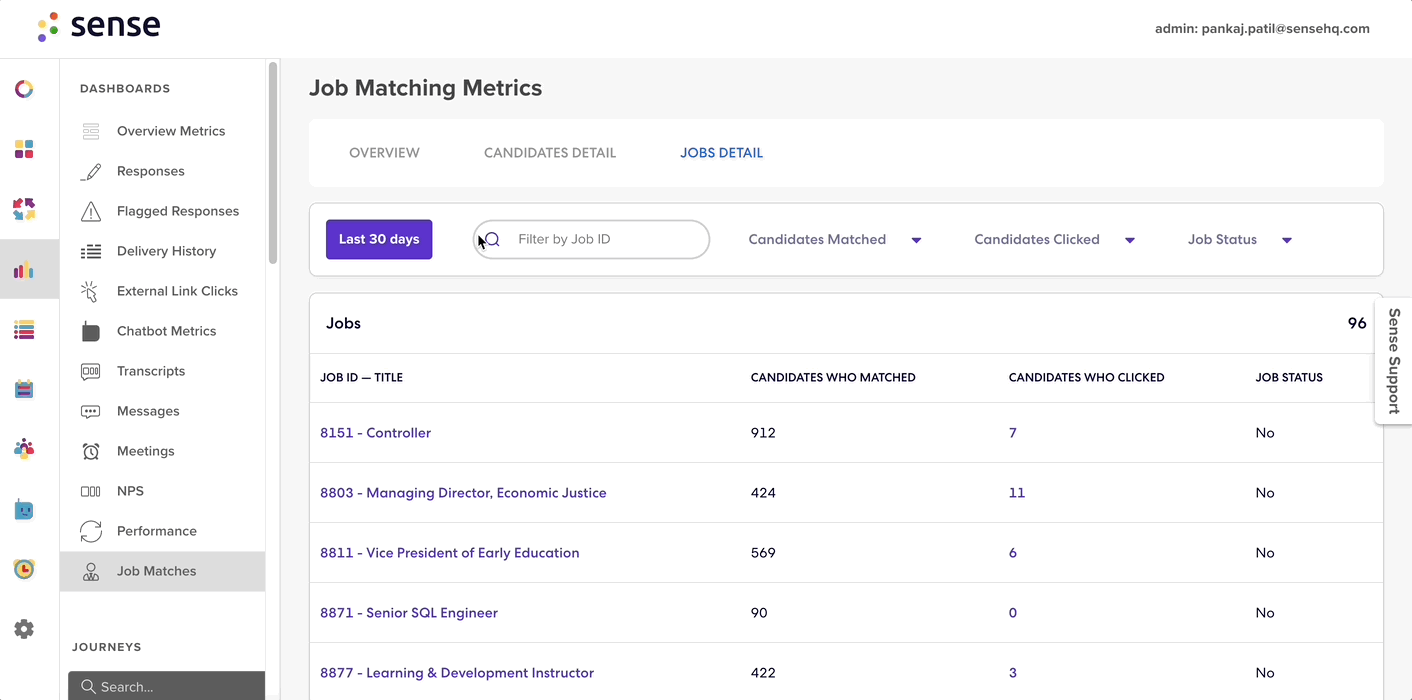
Task: Click the Flagged Responses warning triangle icon
Action: pyautogui.click(x=91, y=211)
